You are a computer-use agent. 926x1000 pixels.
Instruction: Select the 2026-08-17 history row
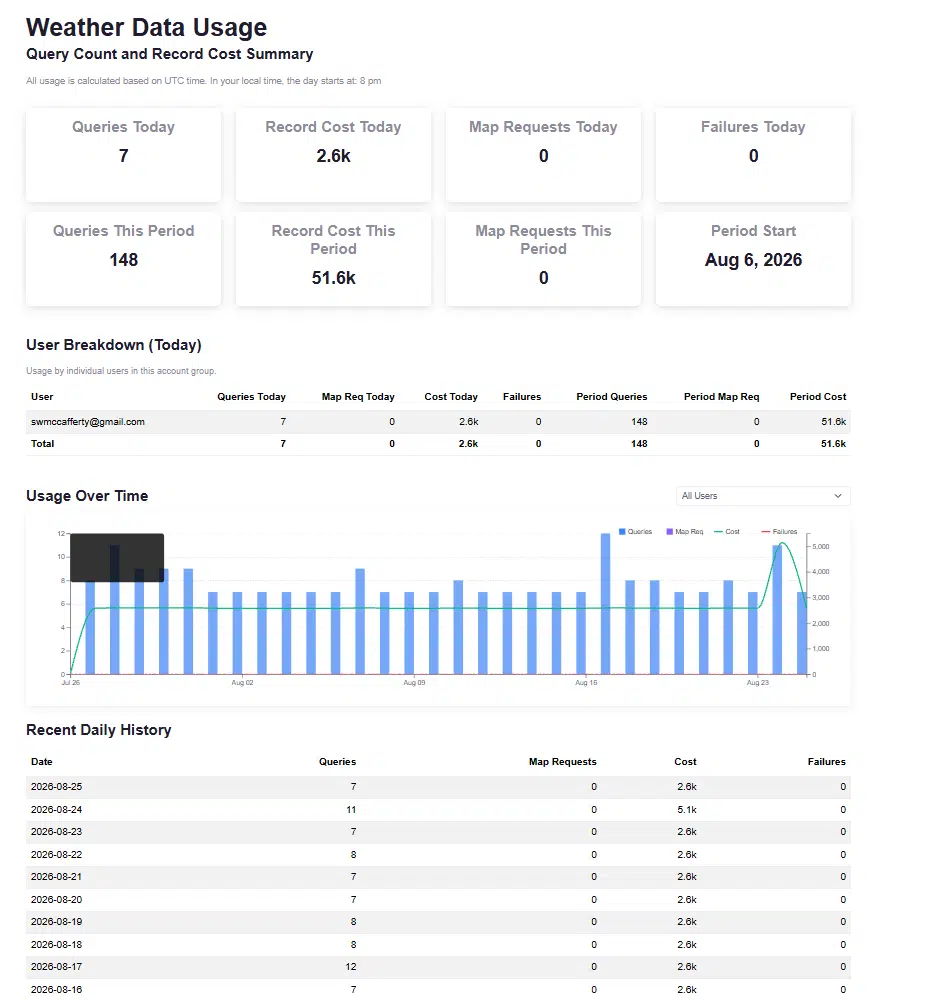click(438, 967)
